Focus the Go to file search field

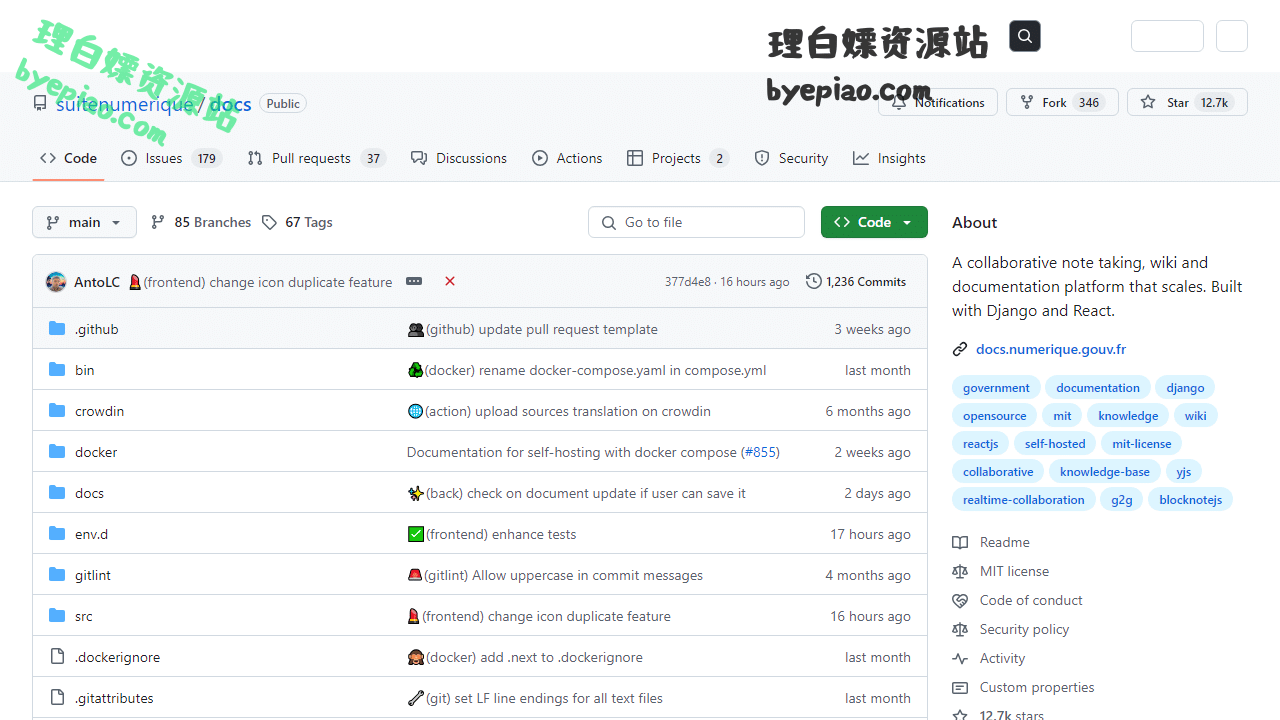[696, 222]
